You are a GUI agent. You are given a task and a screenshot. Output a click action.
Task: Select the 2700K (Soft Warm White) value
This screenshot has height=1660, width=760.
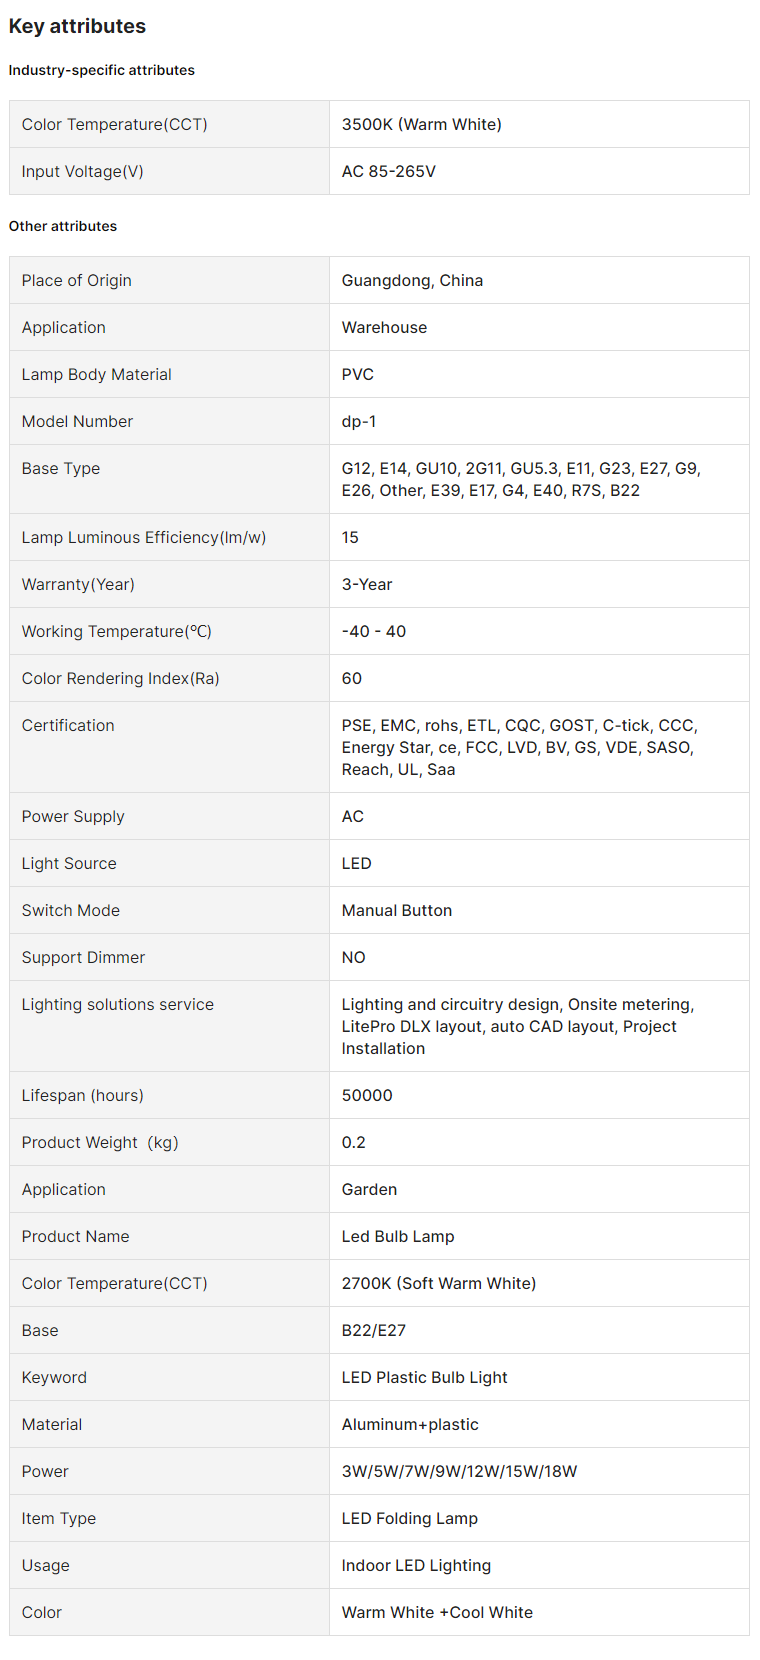pos(438,1283)
